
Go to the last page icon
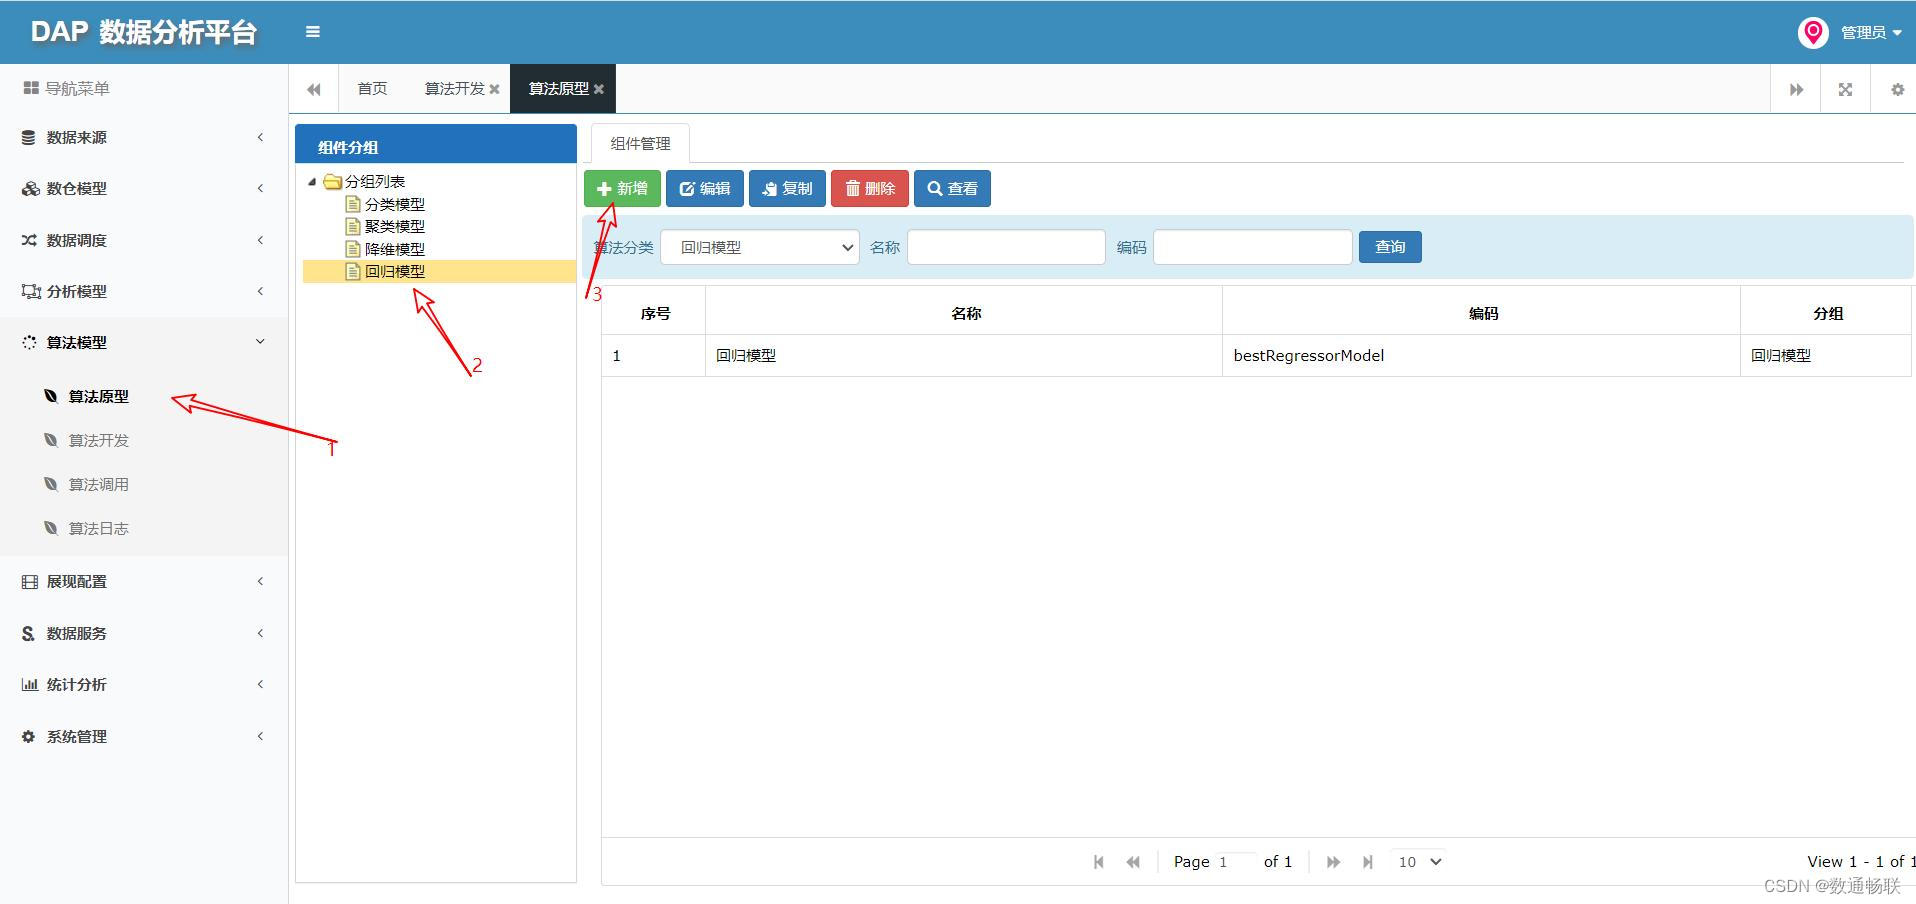[1368, 862]
